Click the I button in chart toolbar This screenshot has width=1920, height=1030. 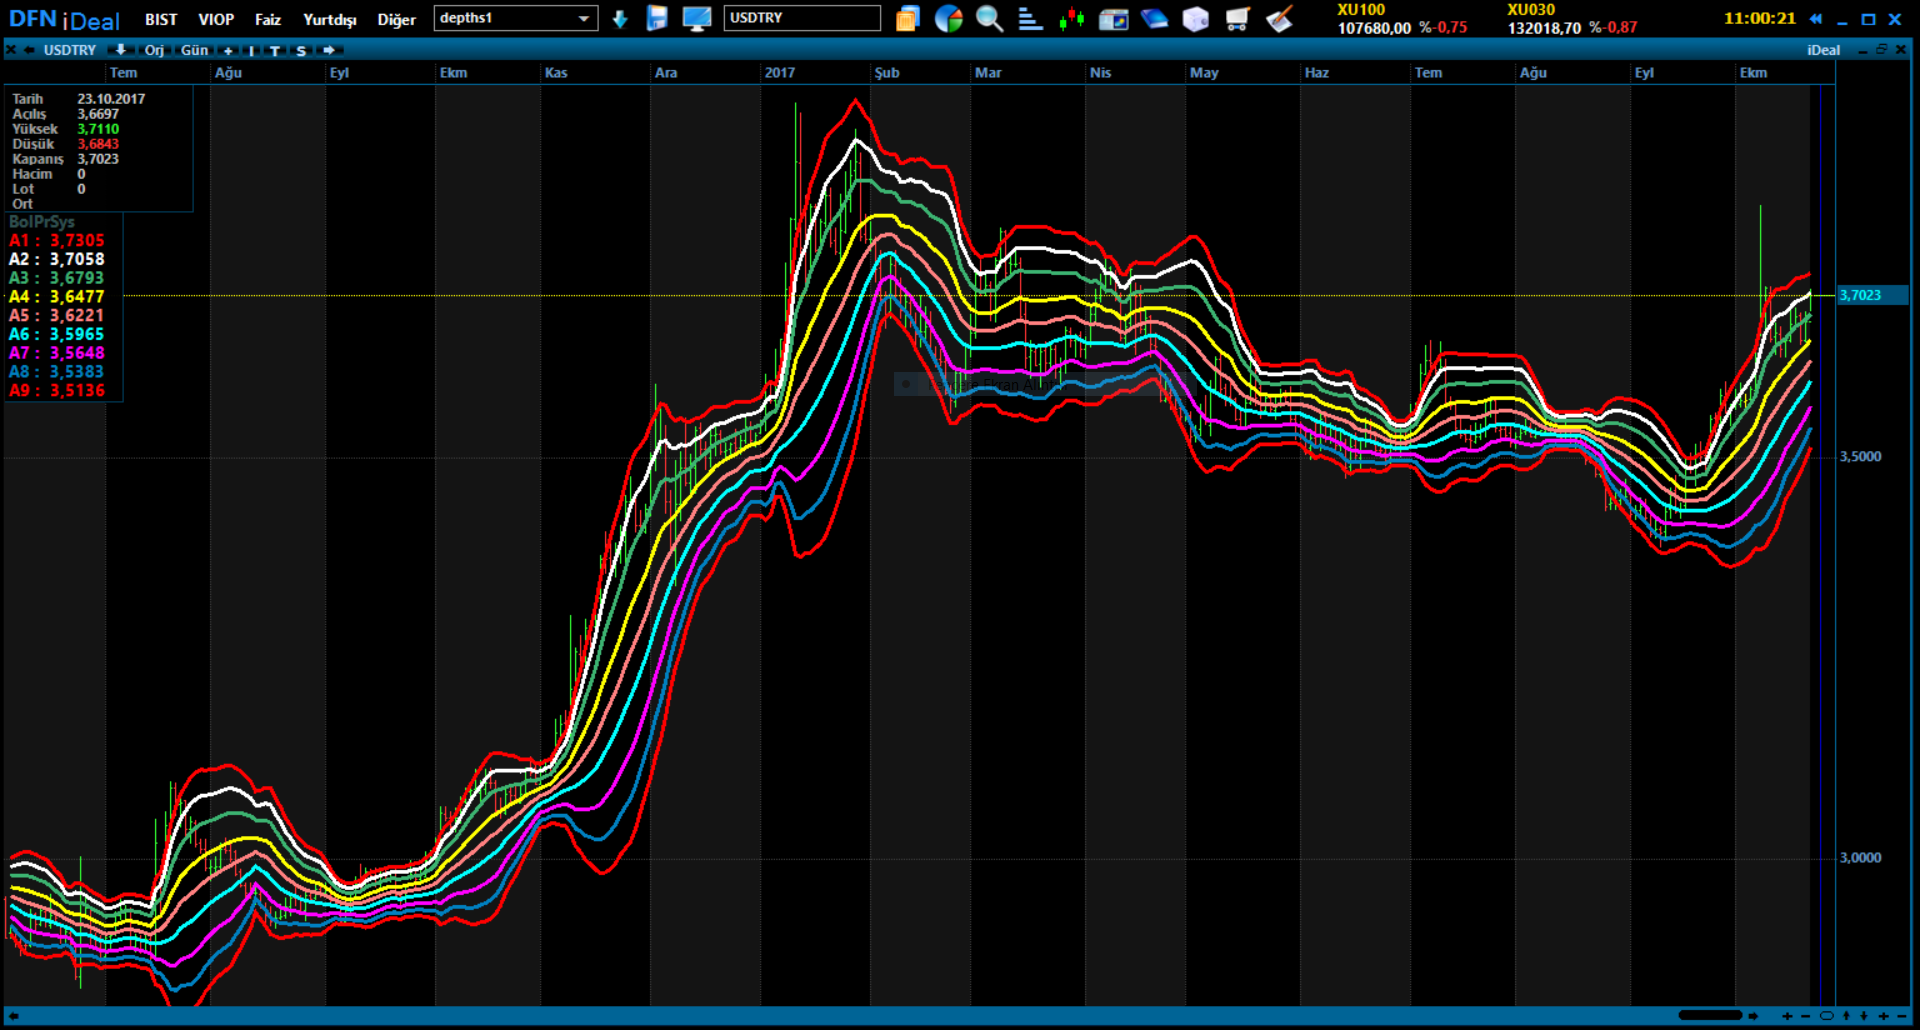pyautogui.click(x=251, y=50)
